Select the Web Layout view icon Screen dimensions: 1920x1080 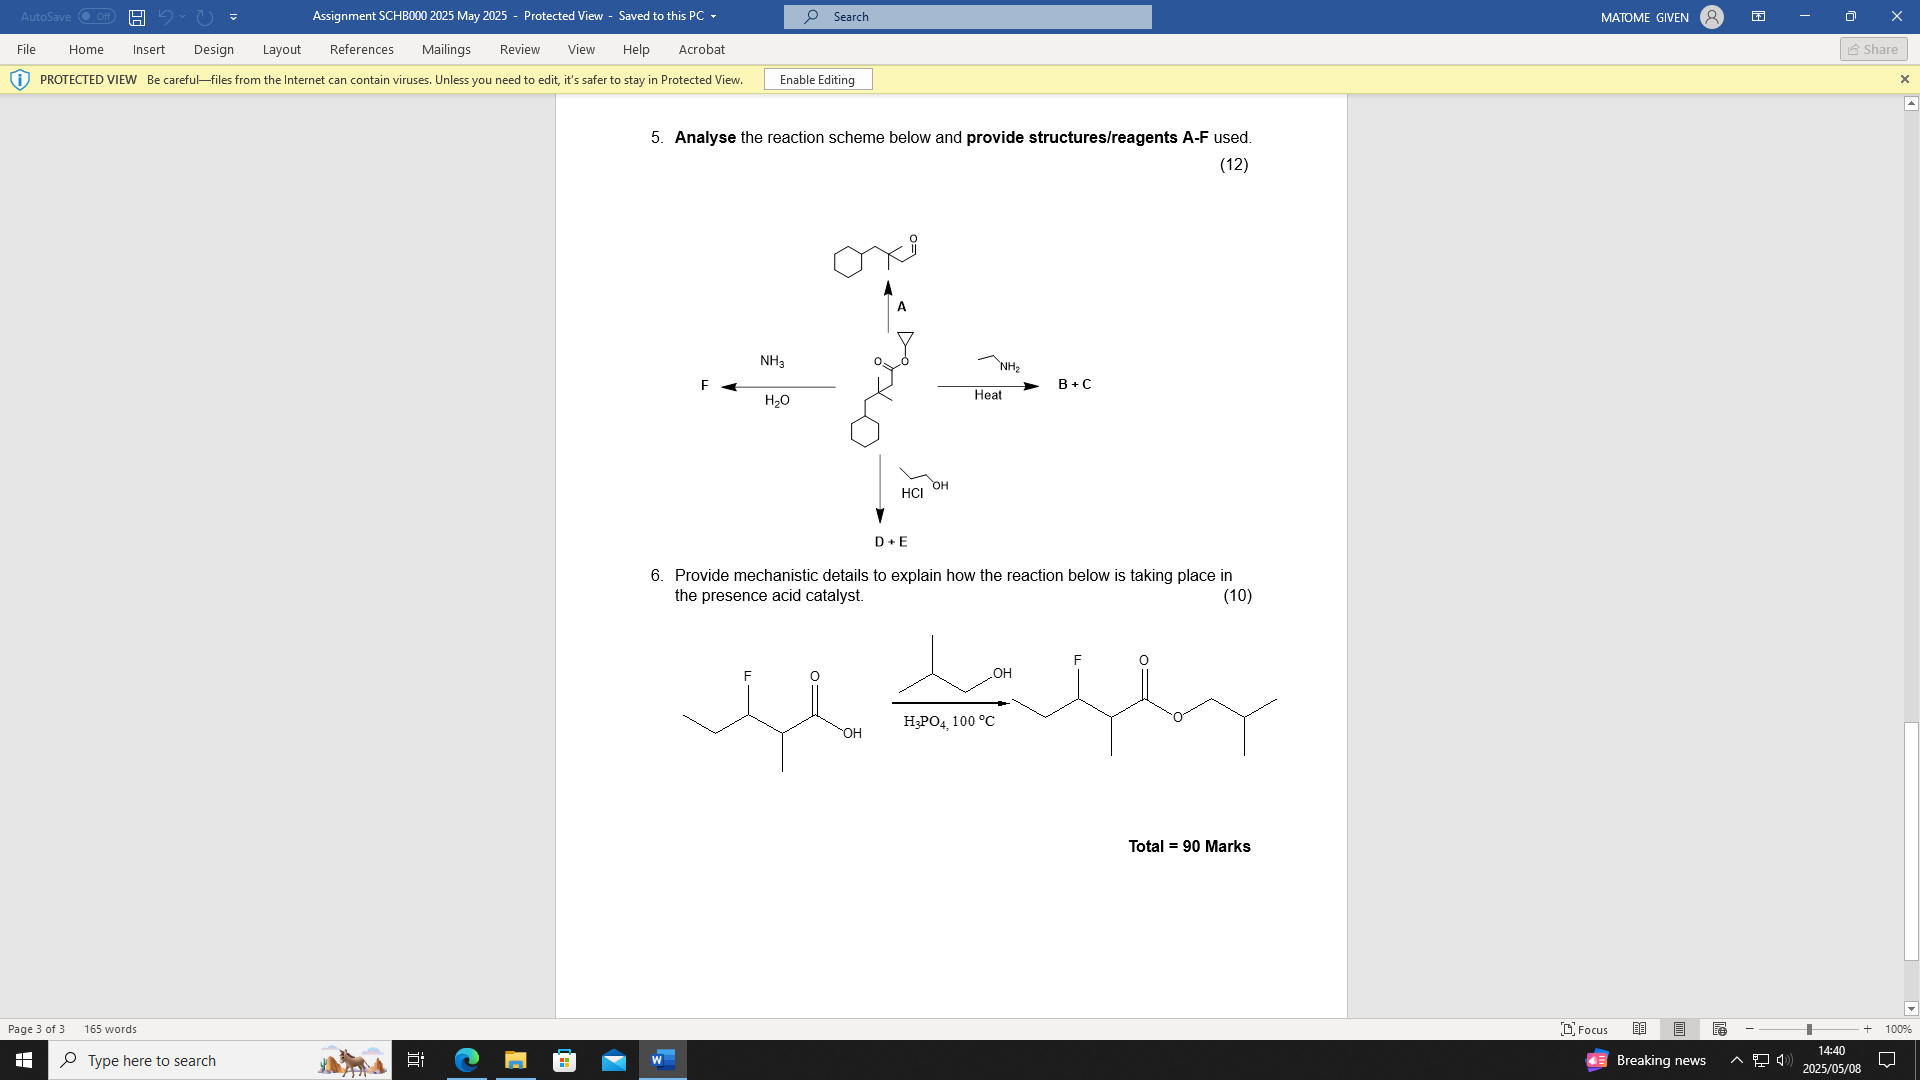click(1719, 1029)
